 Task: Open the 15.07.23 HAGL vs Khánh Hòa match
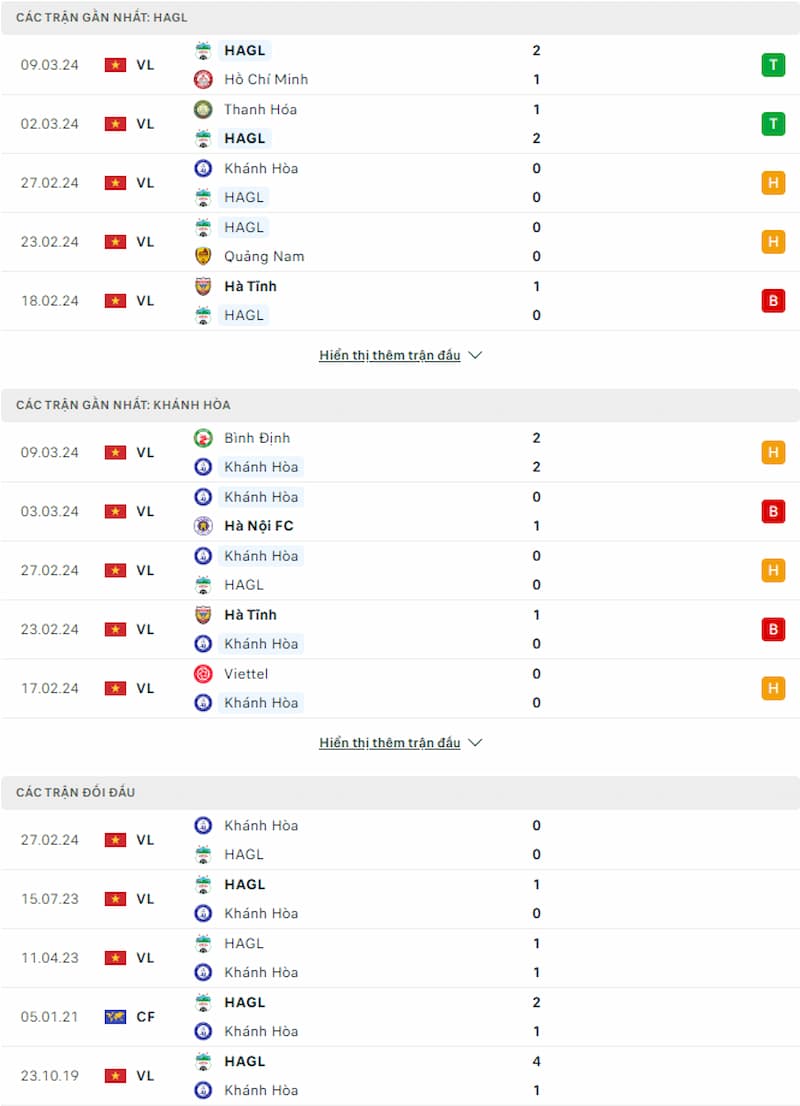[x=400, y=899]
